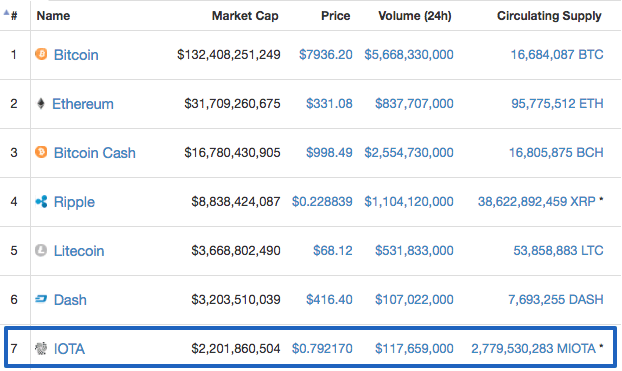Click the IOTA logo icon

point(41,348)
